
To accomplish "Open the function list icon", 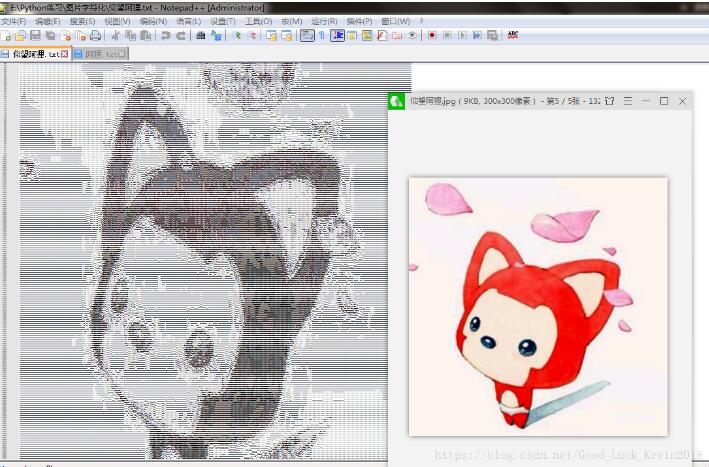I will pyautogui.click(x=382, y=36).
